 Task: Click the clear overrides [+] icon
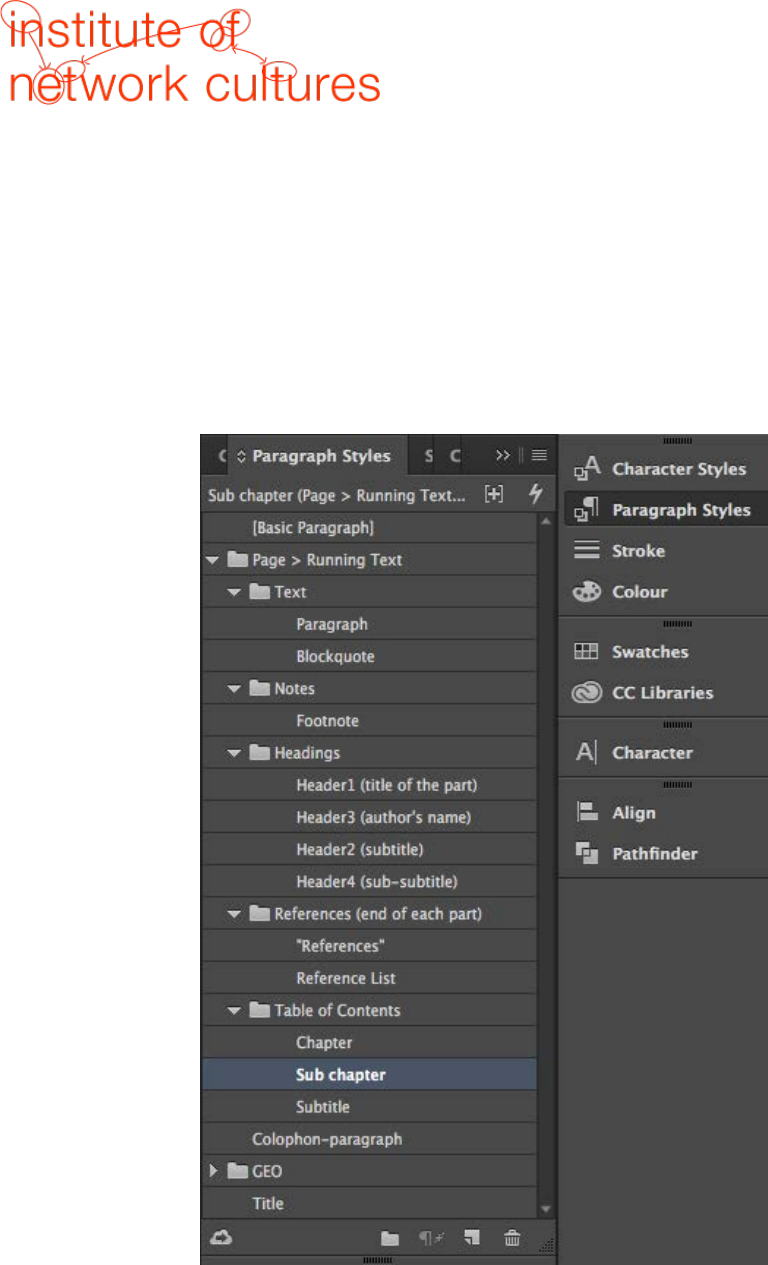click(493, 494)
